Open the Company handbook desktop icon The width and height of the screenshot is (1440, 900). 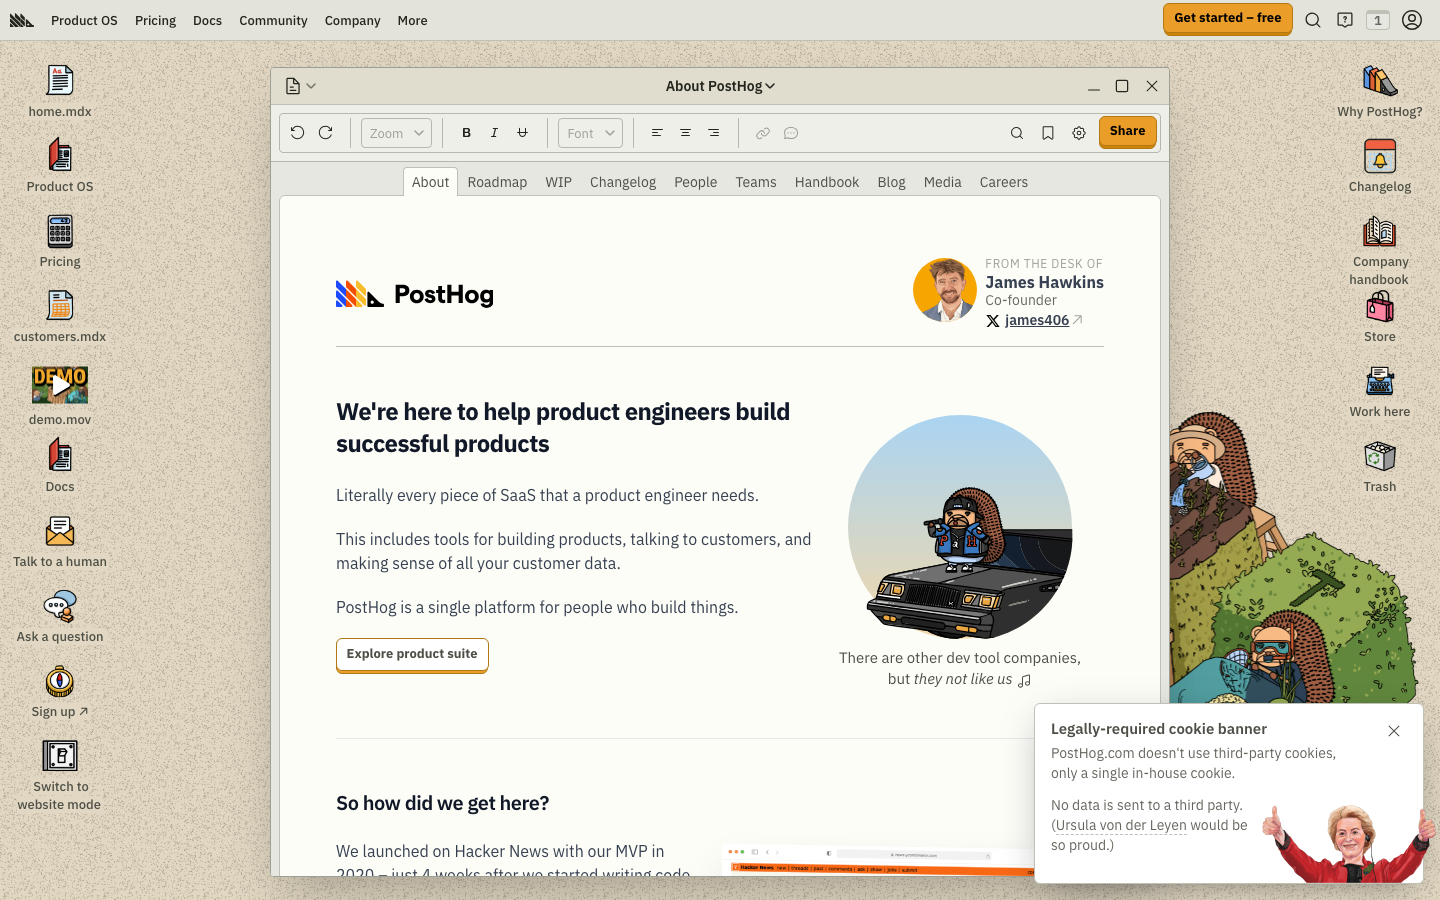click(x=1380, y=232)
